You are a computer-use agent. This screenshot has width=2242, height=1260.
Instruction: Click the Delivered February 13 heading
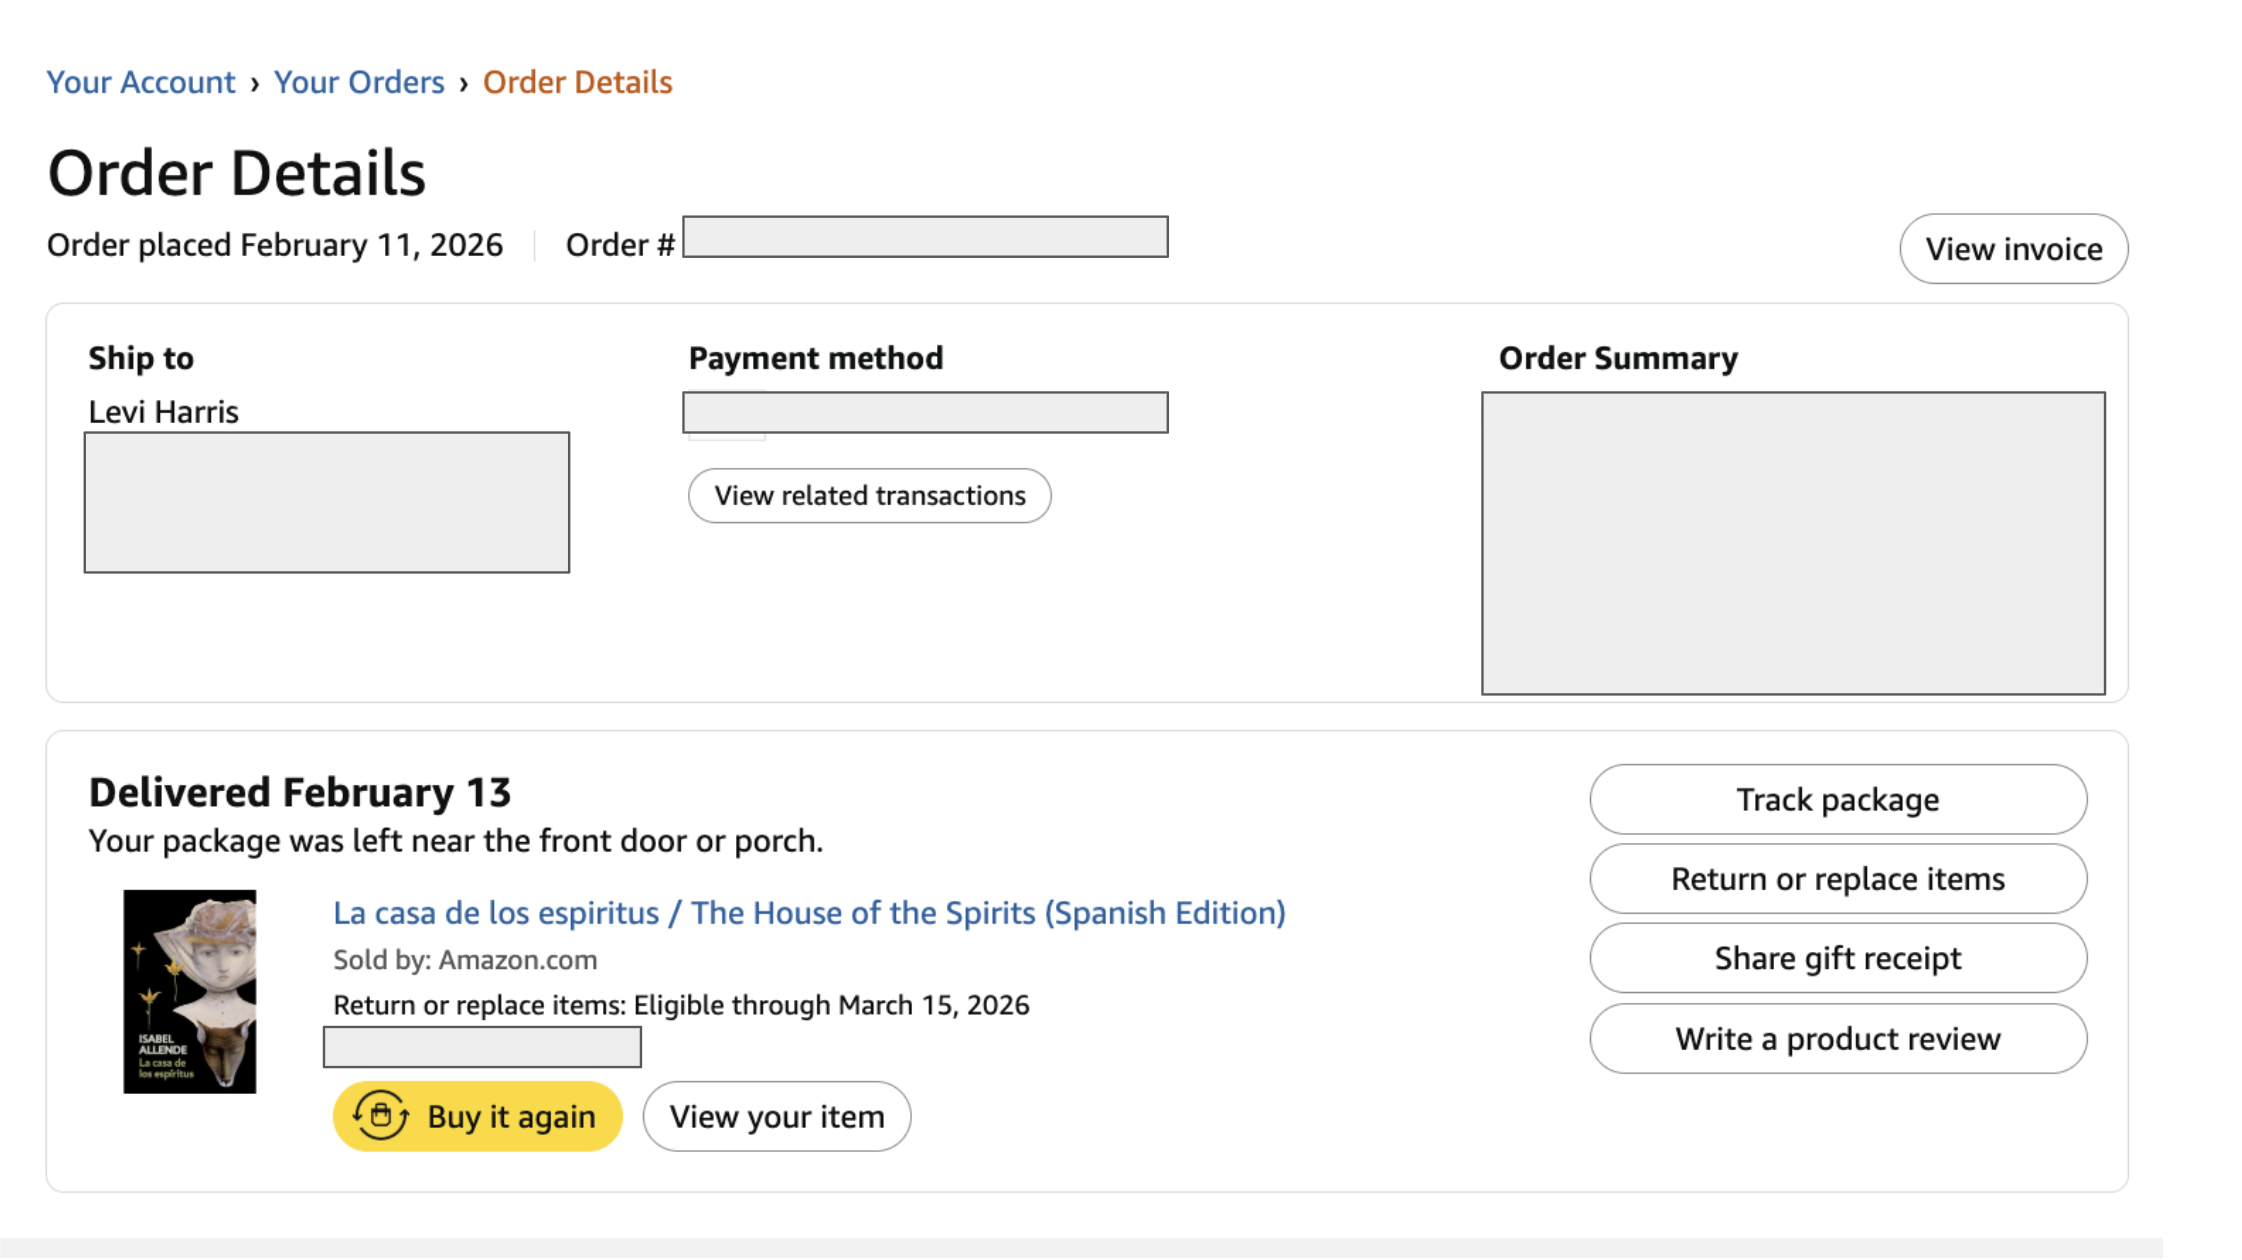click(299, 793)
